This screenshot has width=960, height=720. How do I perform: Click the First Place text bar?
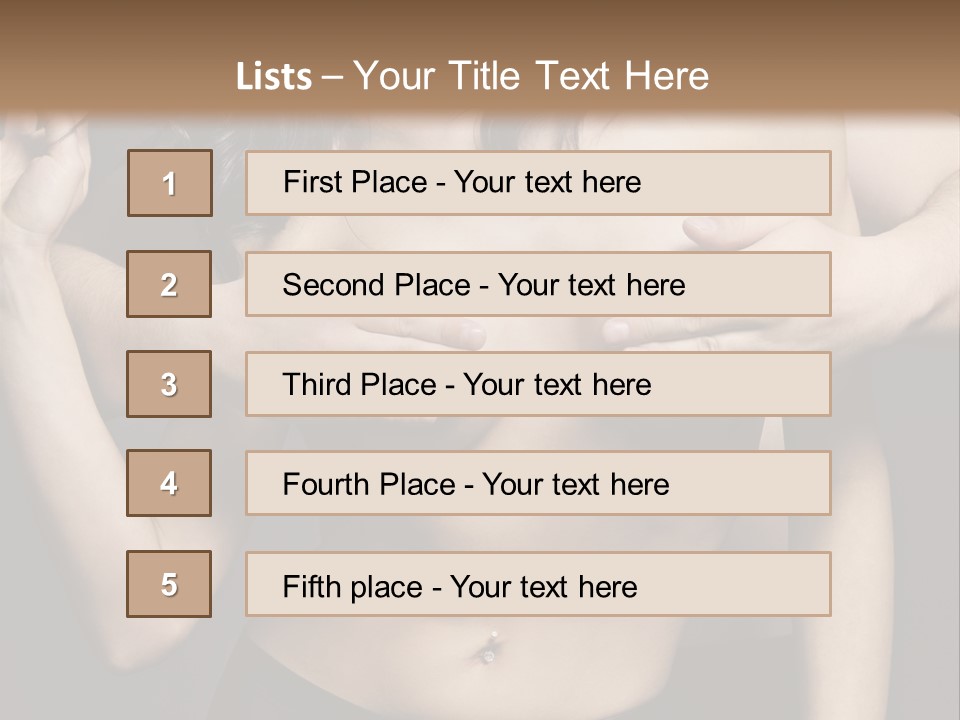538,183
